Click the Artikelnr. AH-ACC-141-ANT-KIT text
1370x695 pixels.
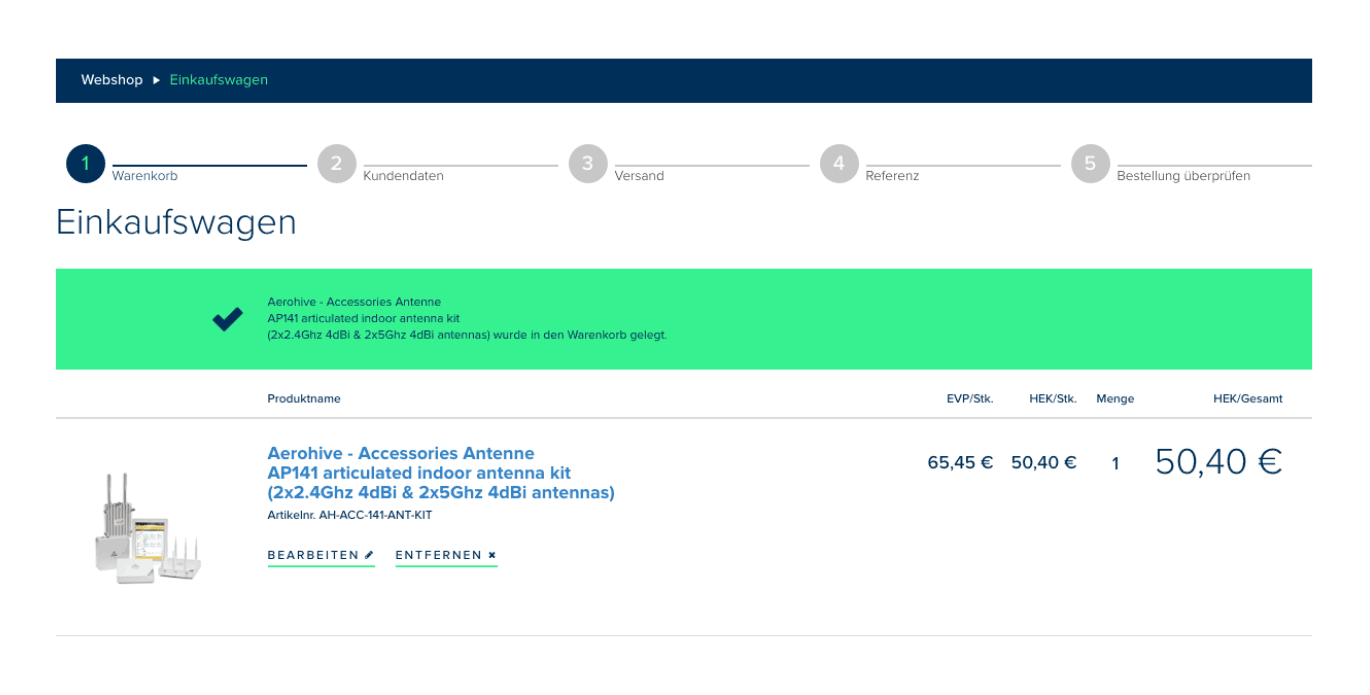350,516
